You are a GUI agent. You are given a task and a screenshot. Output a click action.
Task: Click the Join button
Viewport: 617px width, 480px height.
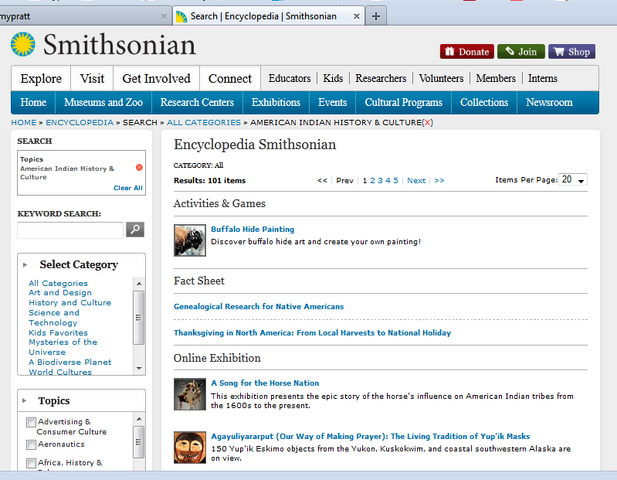[x=521, y=52]
